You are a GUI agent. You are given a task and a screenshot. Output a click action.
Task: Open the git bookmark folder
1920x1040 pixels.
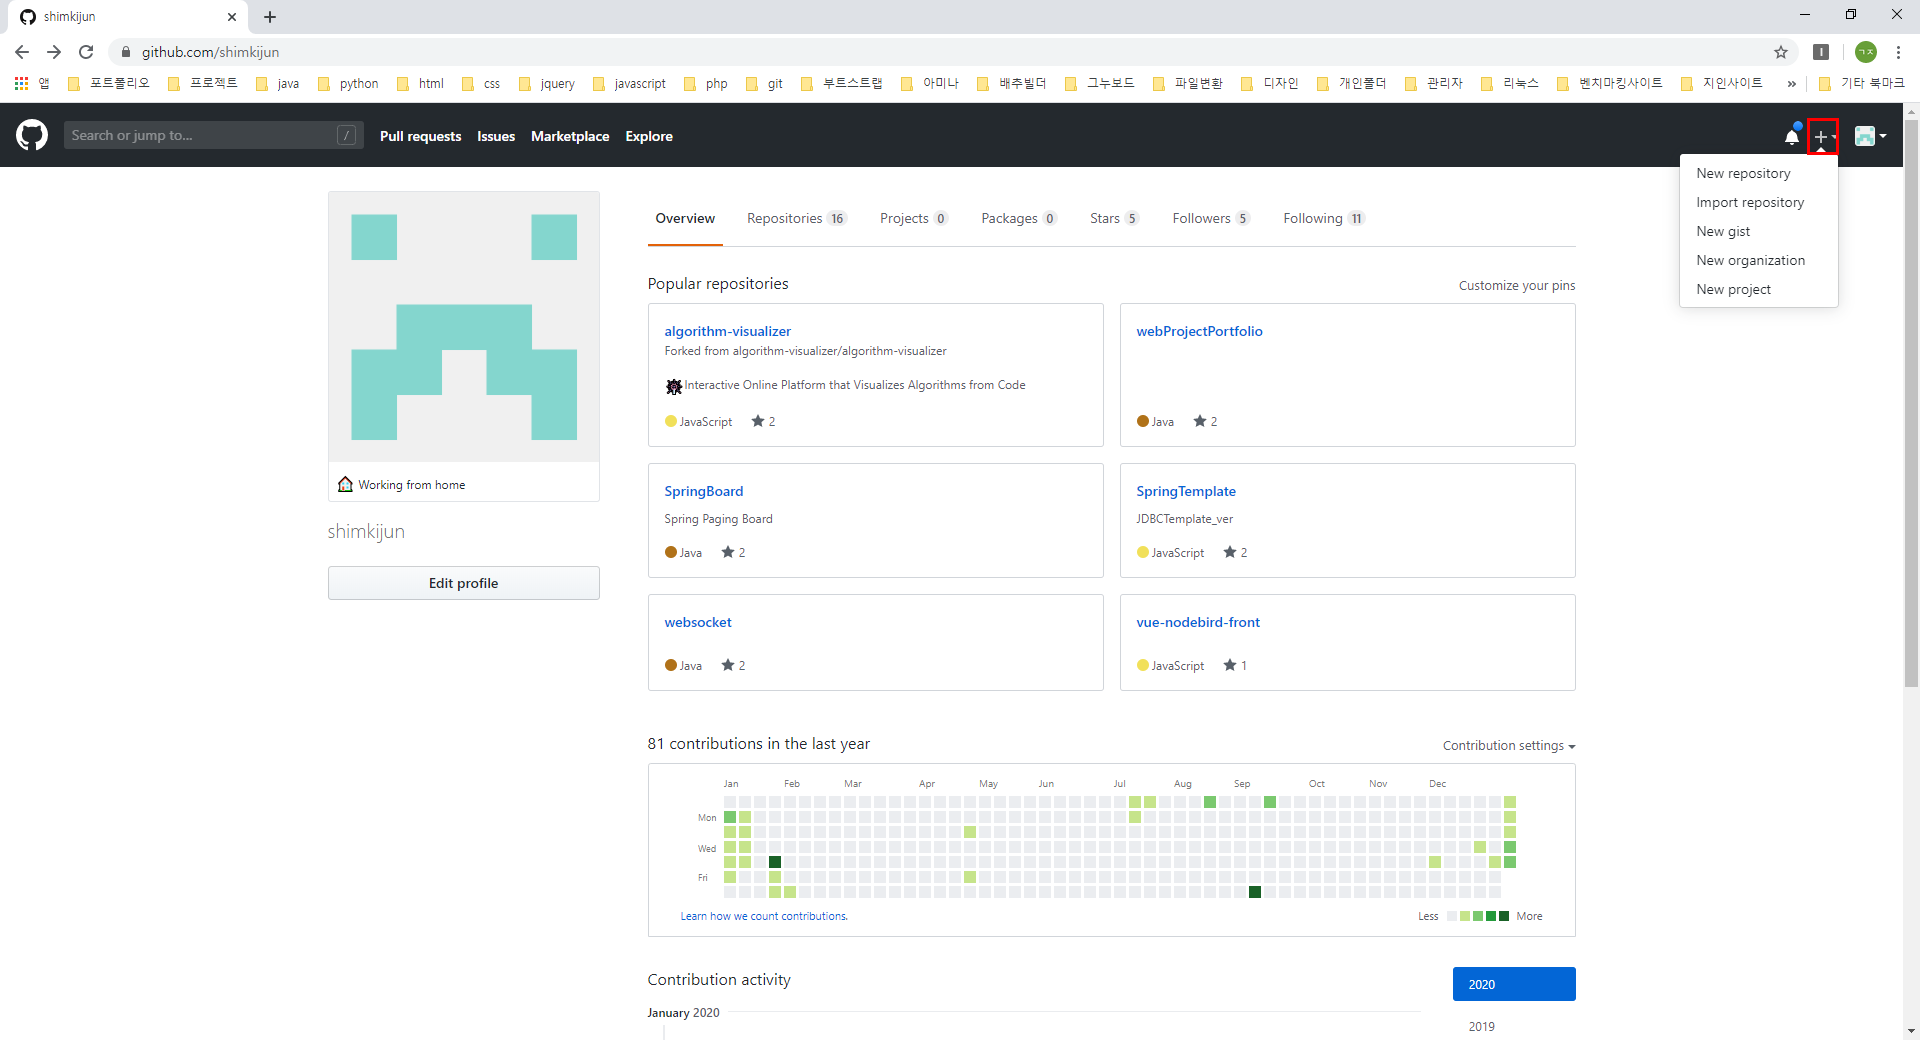pyautogui.click(x=765, y=84)
